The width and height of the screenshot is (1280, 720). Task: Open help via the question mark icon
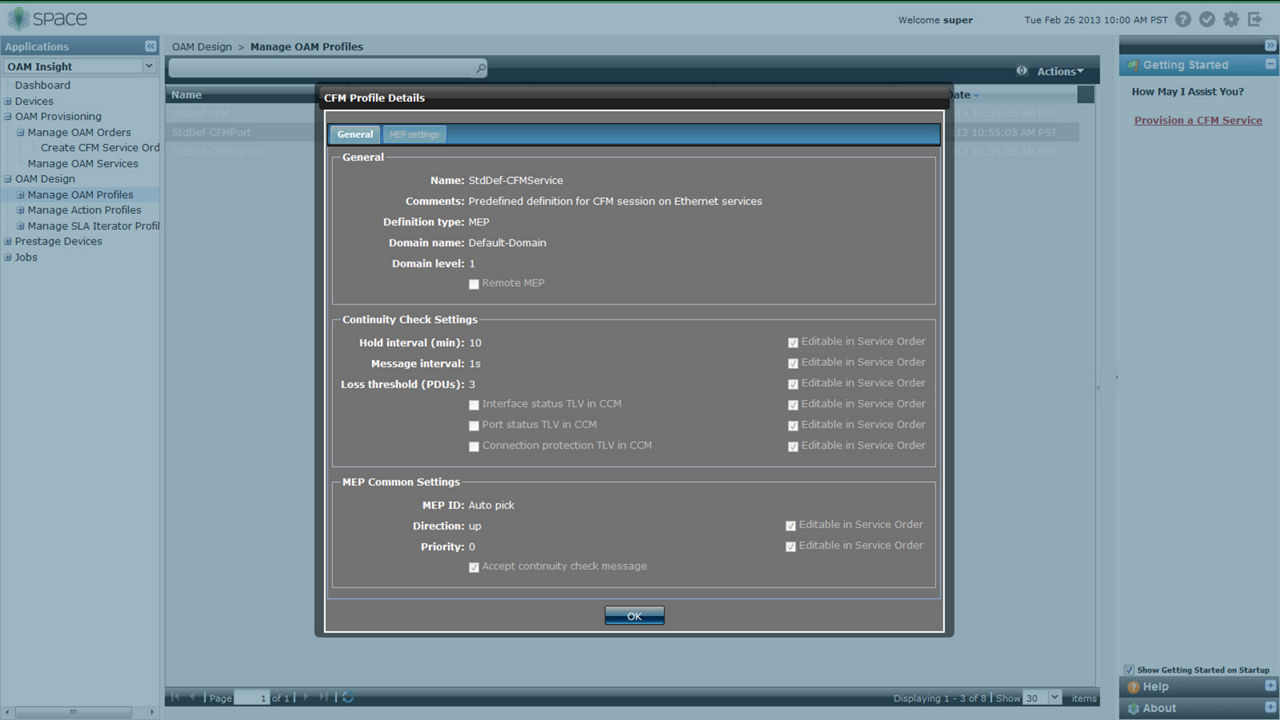click(1184, 19)
